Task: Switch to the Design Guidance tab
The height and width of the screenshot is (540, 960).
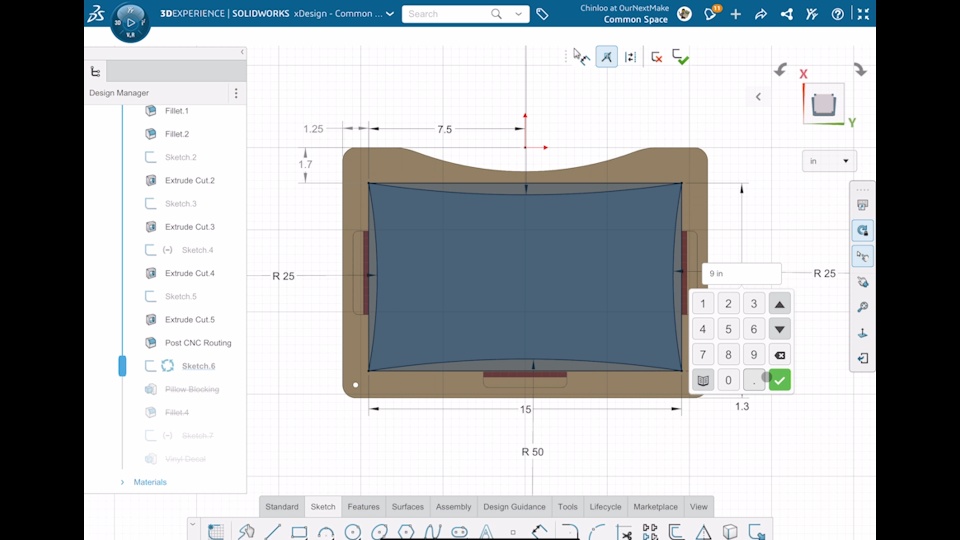Action: 514,506
